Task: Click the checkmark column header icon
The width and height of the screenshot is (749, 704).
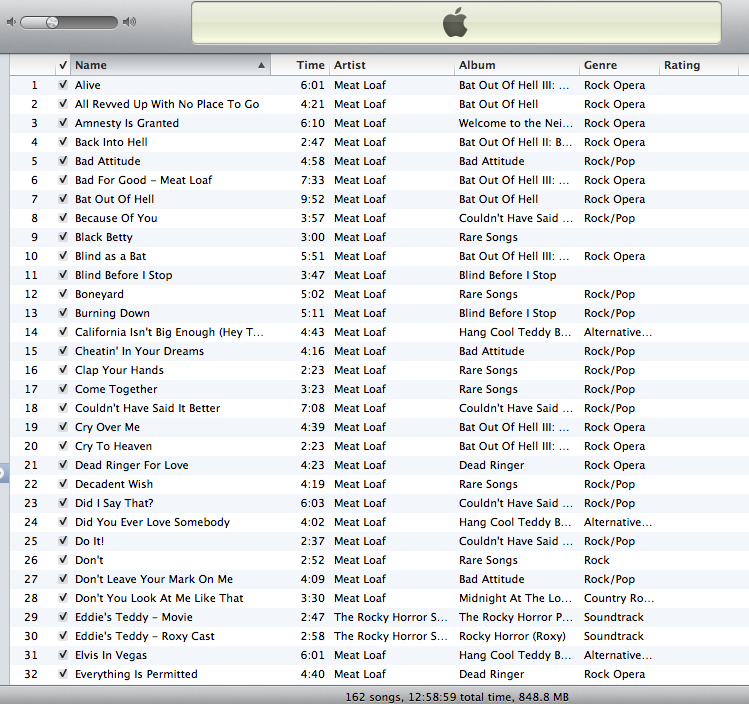Action: 63,65
